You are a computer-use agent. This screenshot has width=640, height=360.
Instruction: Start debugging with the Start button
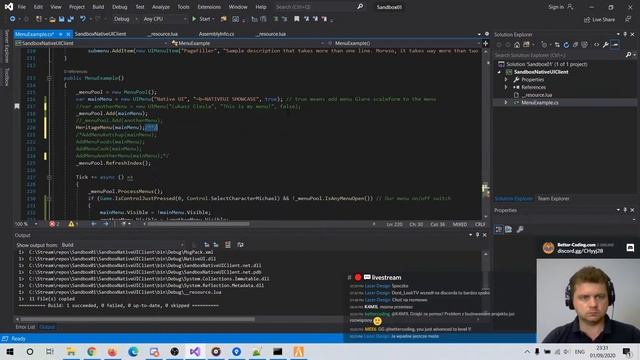tap(202, 19)
